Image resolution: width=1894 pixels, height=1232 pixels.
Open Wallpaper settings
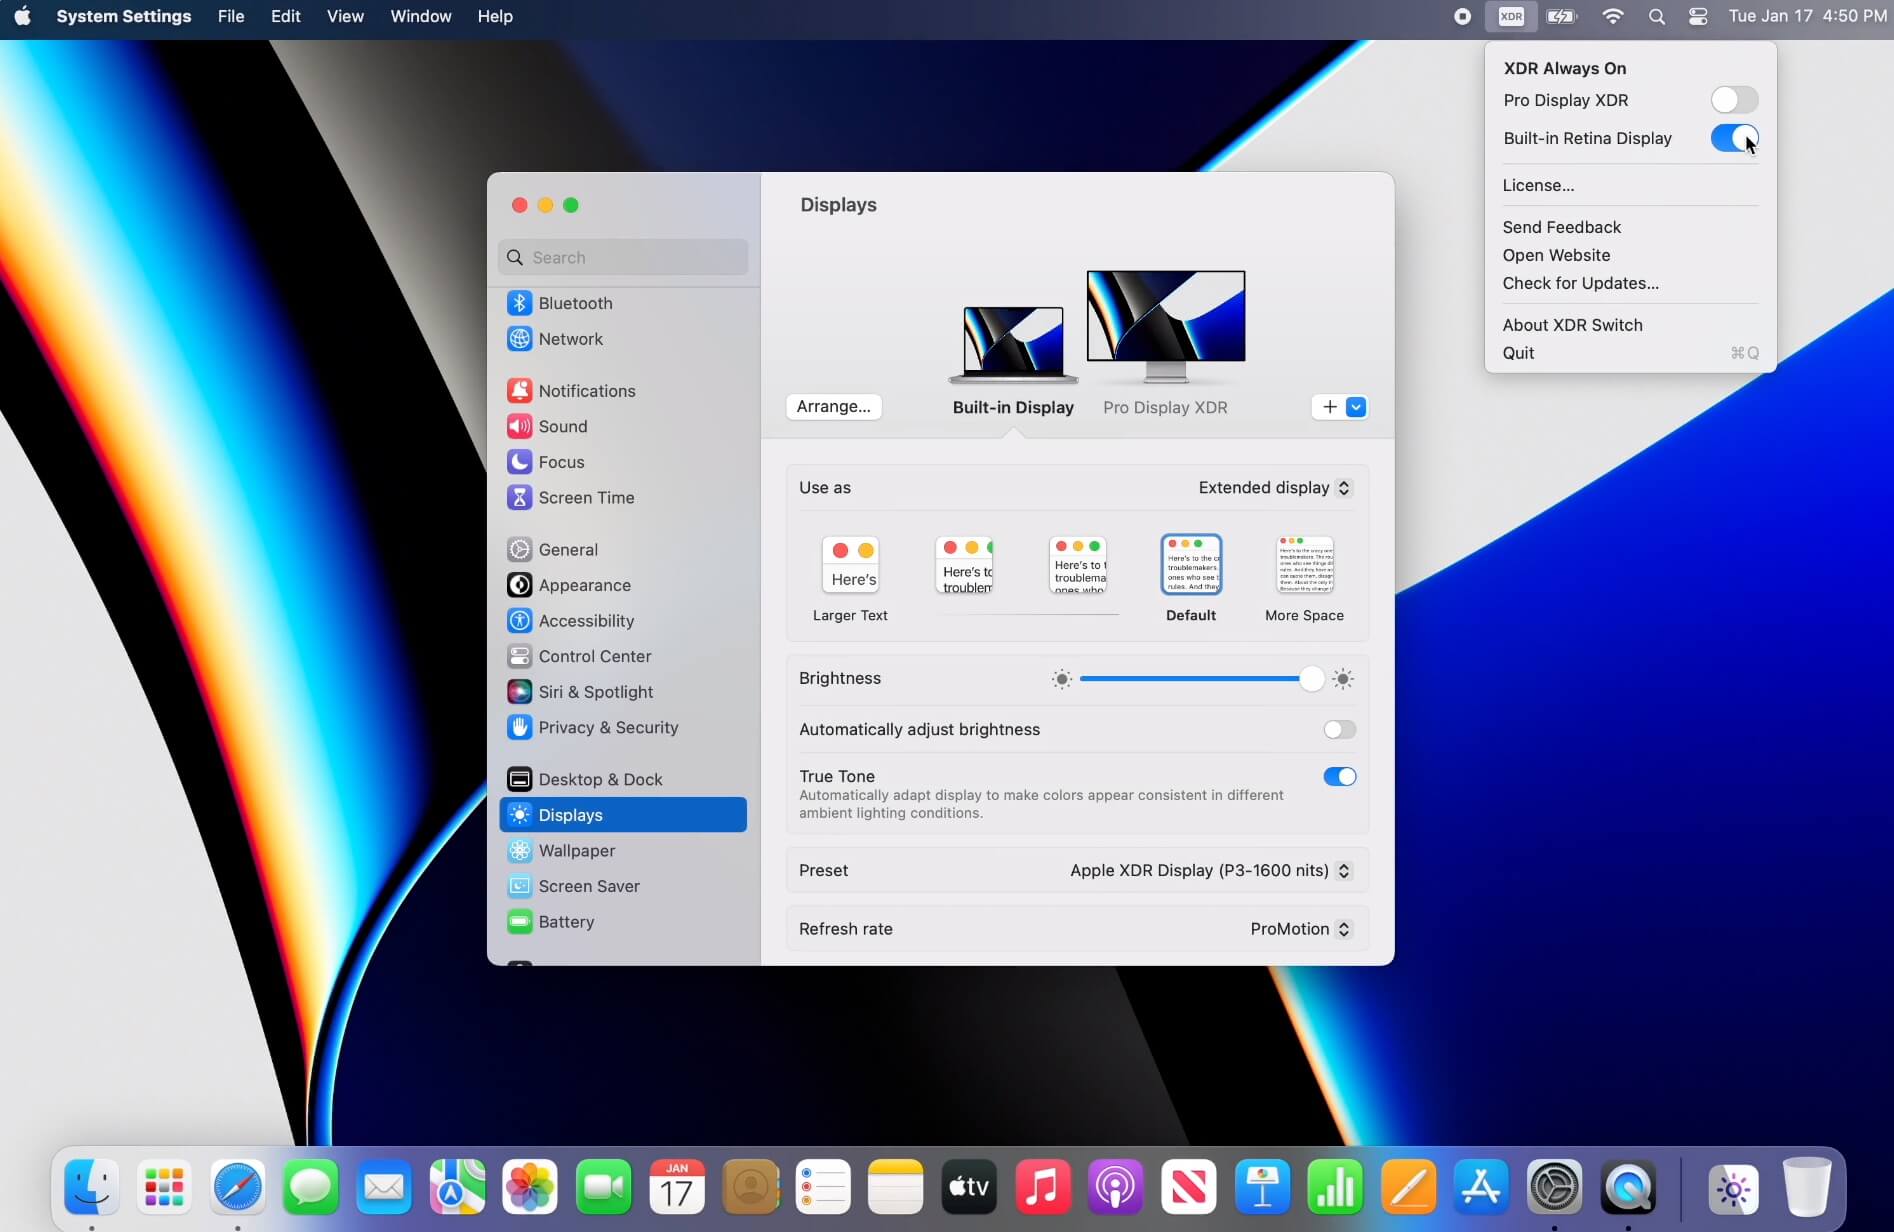(x=577, y=850)
